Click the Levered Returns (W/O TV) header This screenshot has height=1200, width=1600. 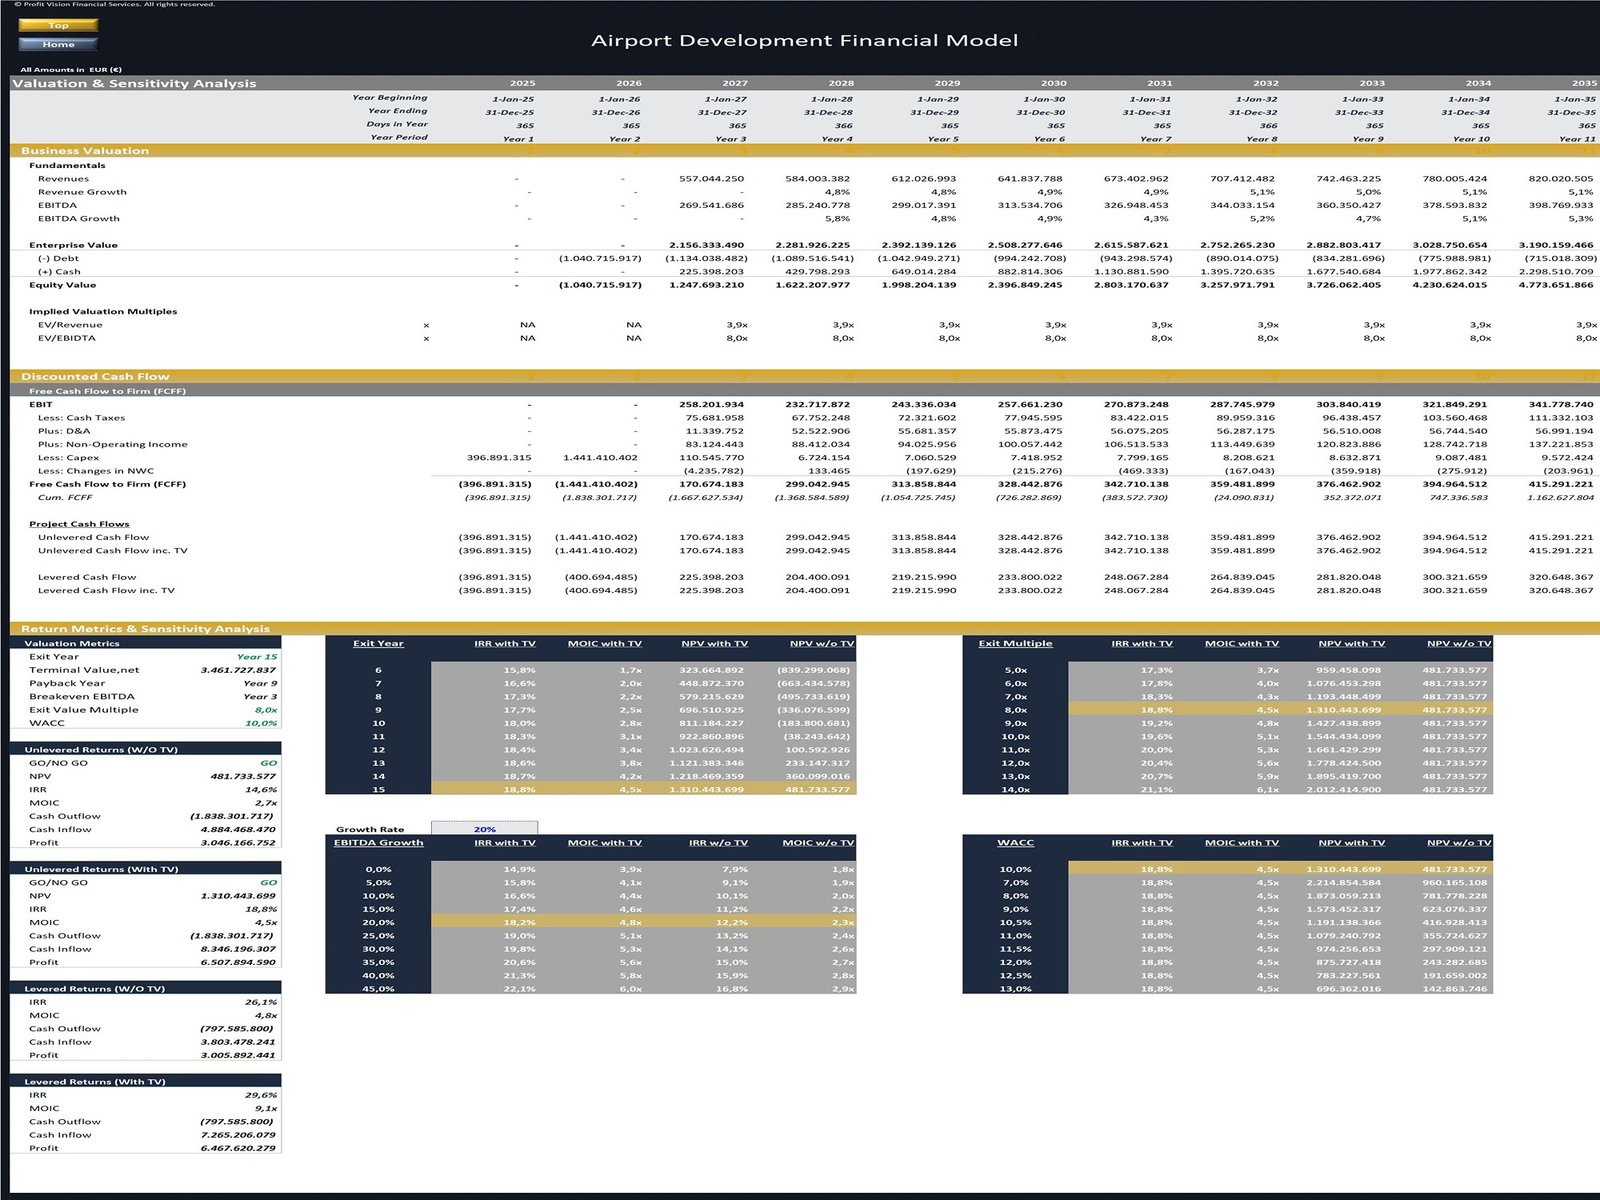tap(95, 989)
